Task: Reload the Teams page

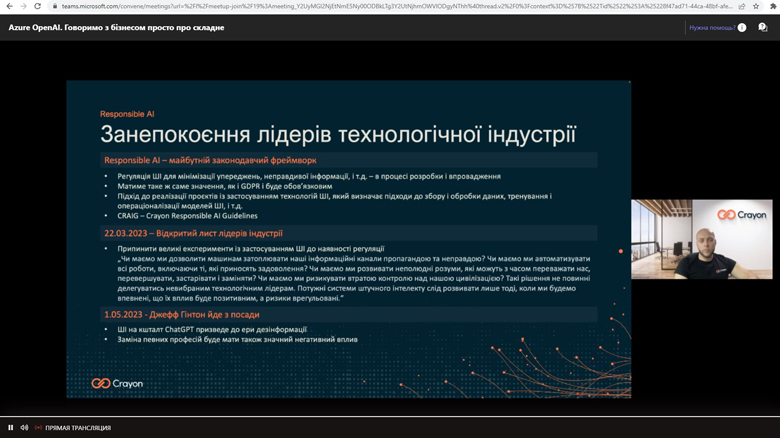Action: click(x=37, y=6)
